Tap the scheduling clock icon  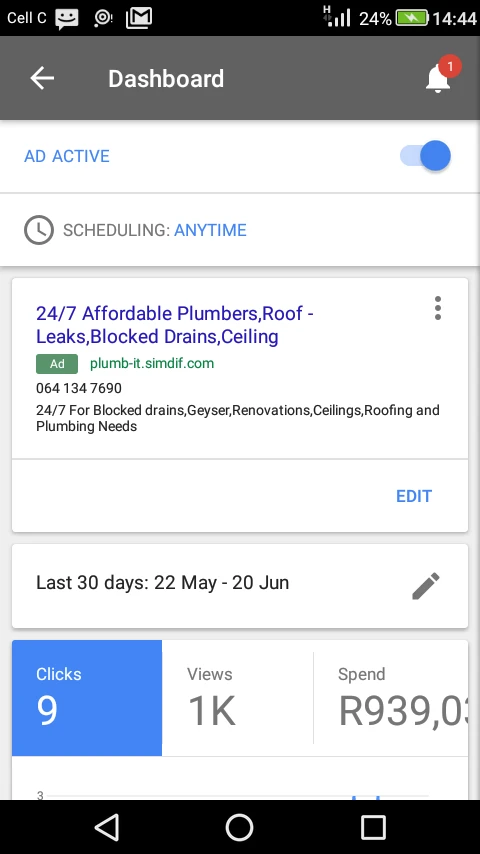pos(39,230)
